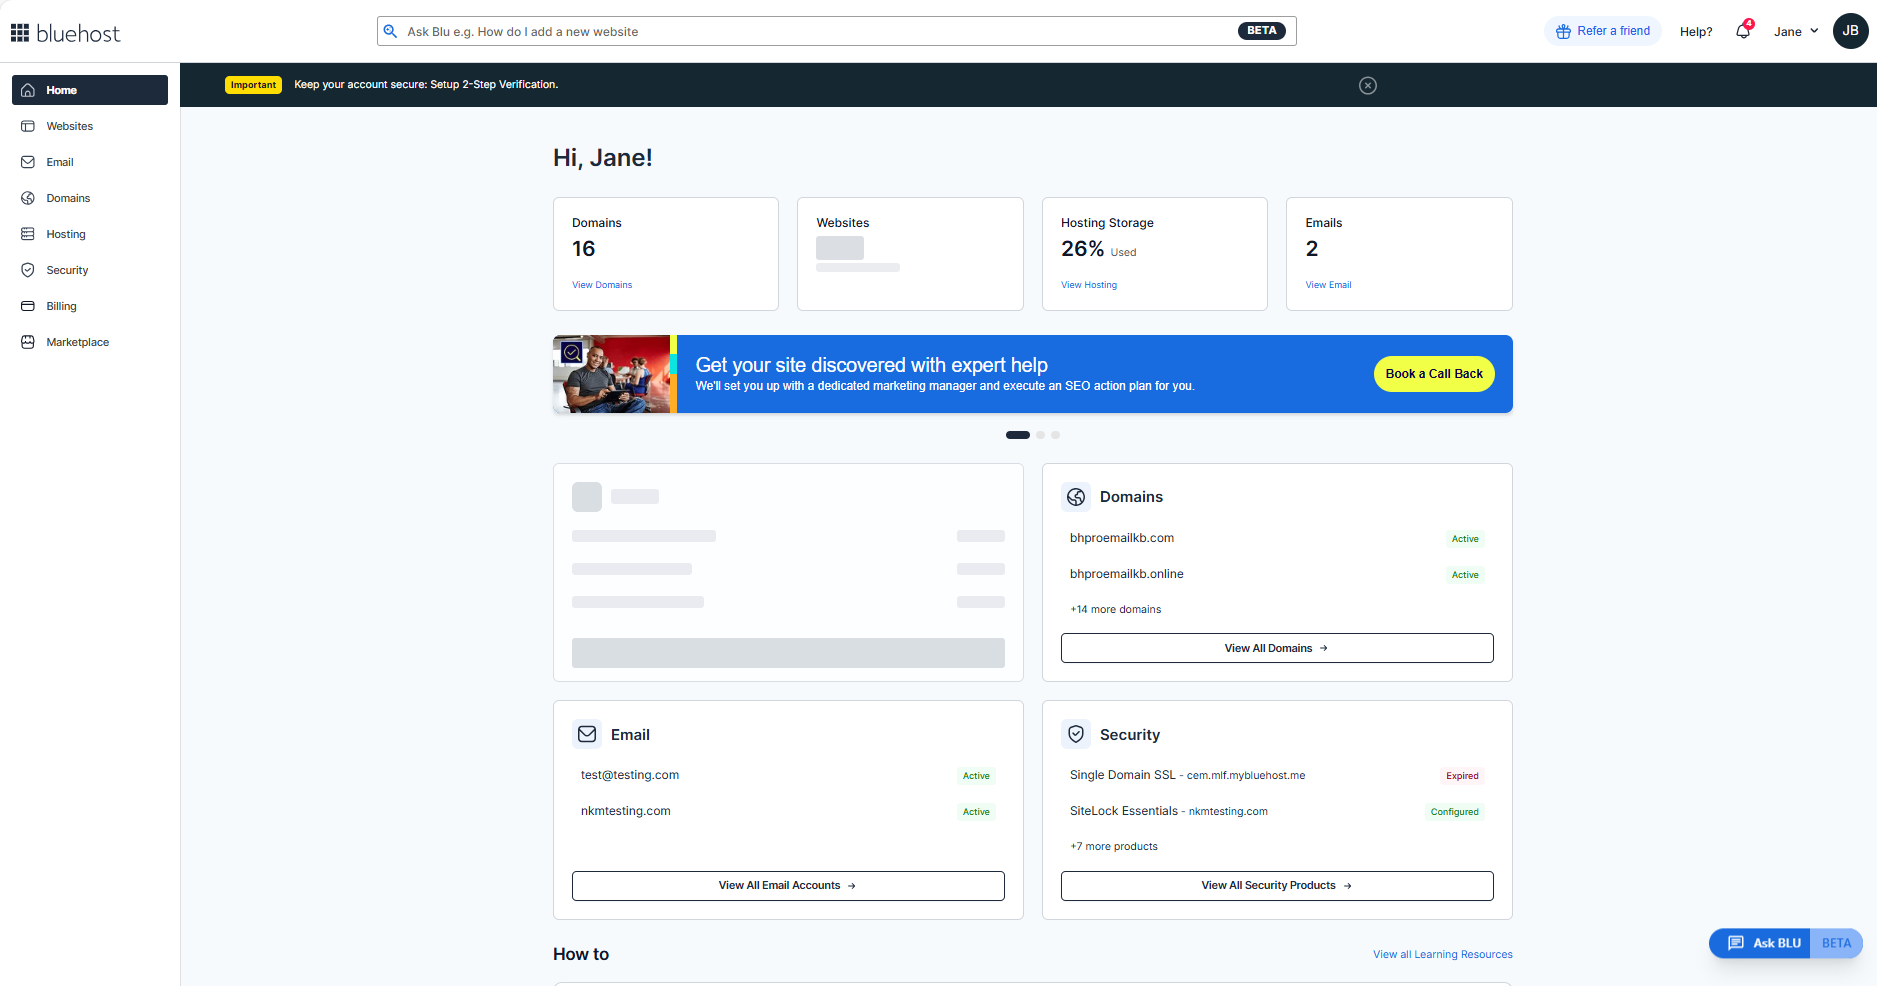Select the second carousel page indicator
1877x986 pixels.
point(1039,435)
